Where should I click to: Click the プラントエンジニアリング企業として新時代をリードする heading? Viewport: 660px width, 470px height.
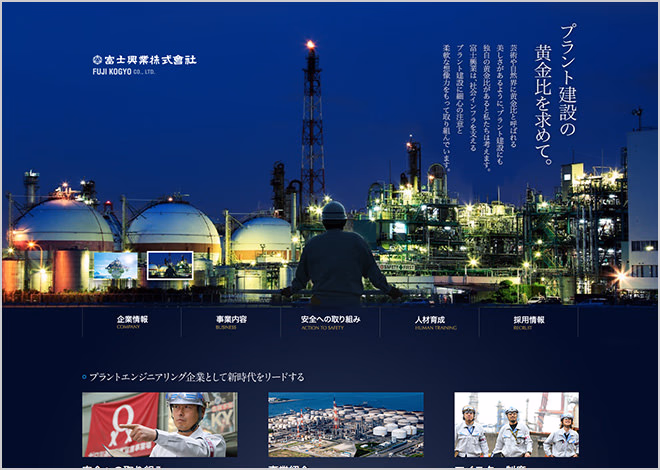pos(197,377)
